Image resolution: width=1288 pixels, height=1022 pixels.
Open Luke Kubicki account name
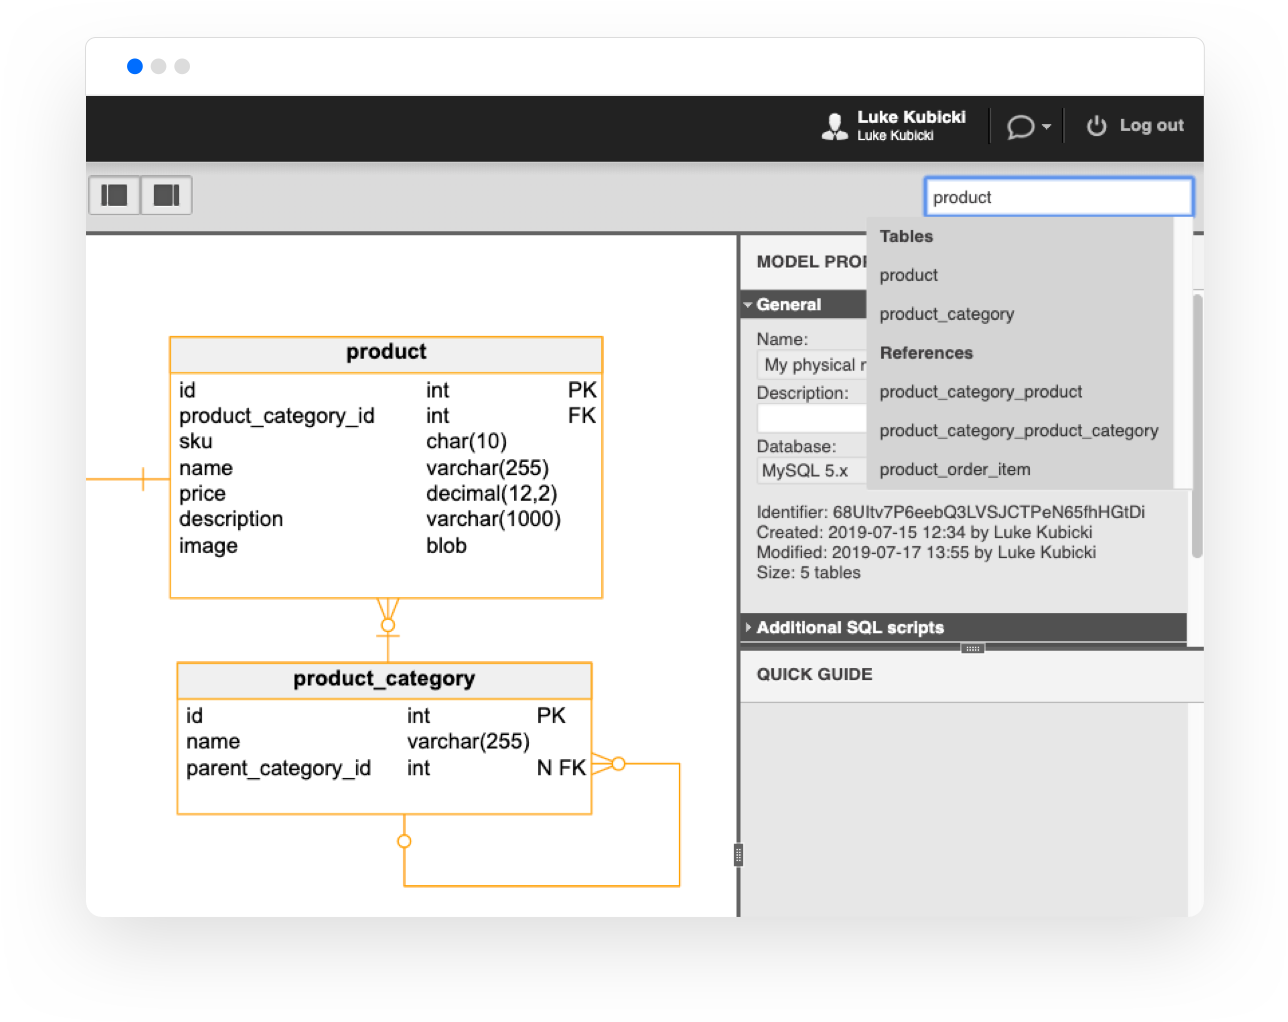tap(911, 117)
